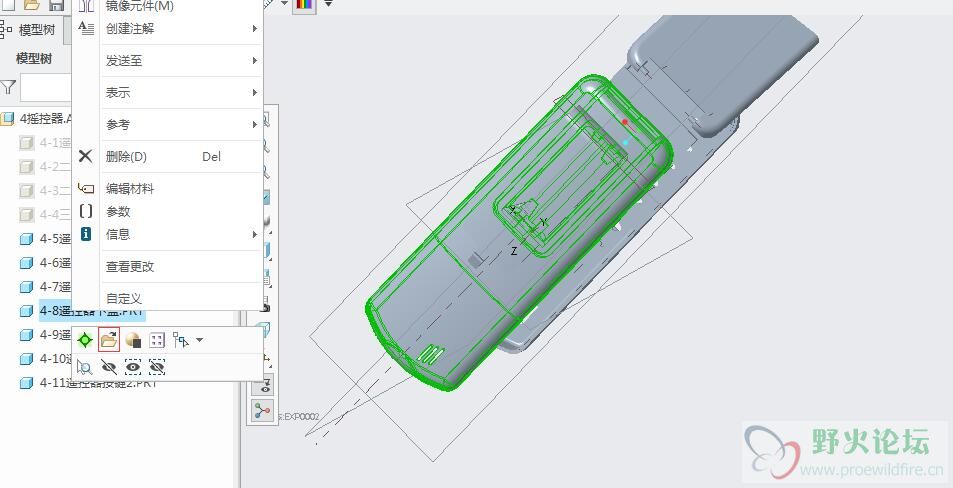Click the green Edit Definition icon
The height and width of the screenshot is (488, 953).
[85, 340]
